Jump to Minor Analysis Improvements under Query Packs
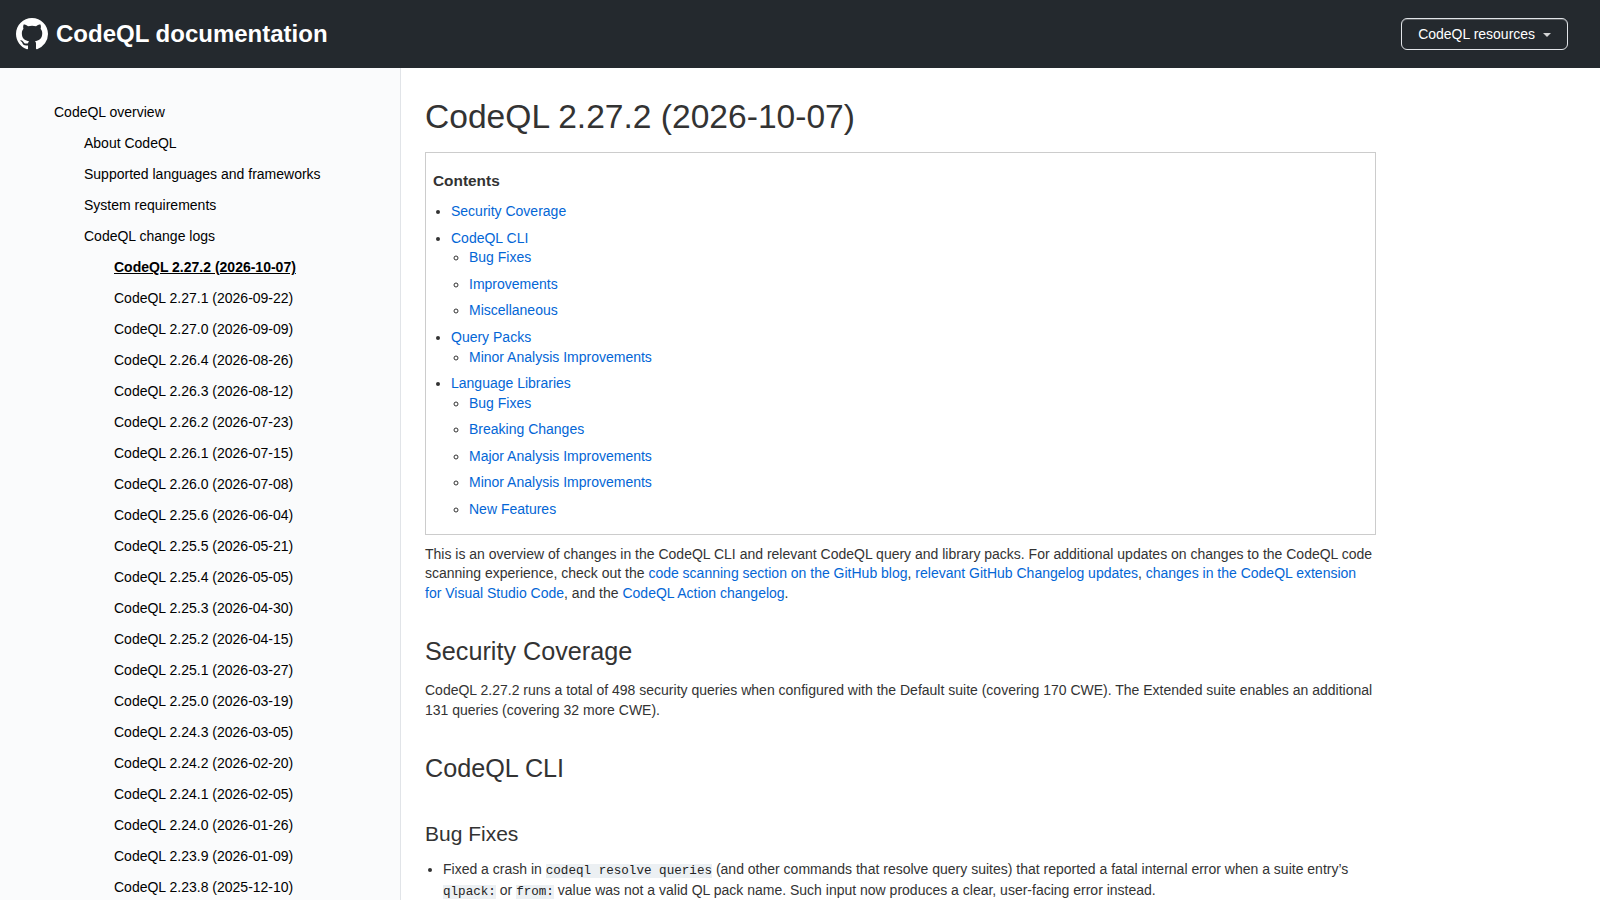1600x900 pixels. [x=560, y=357]
